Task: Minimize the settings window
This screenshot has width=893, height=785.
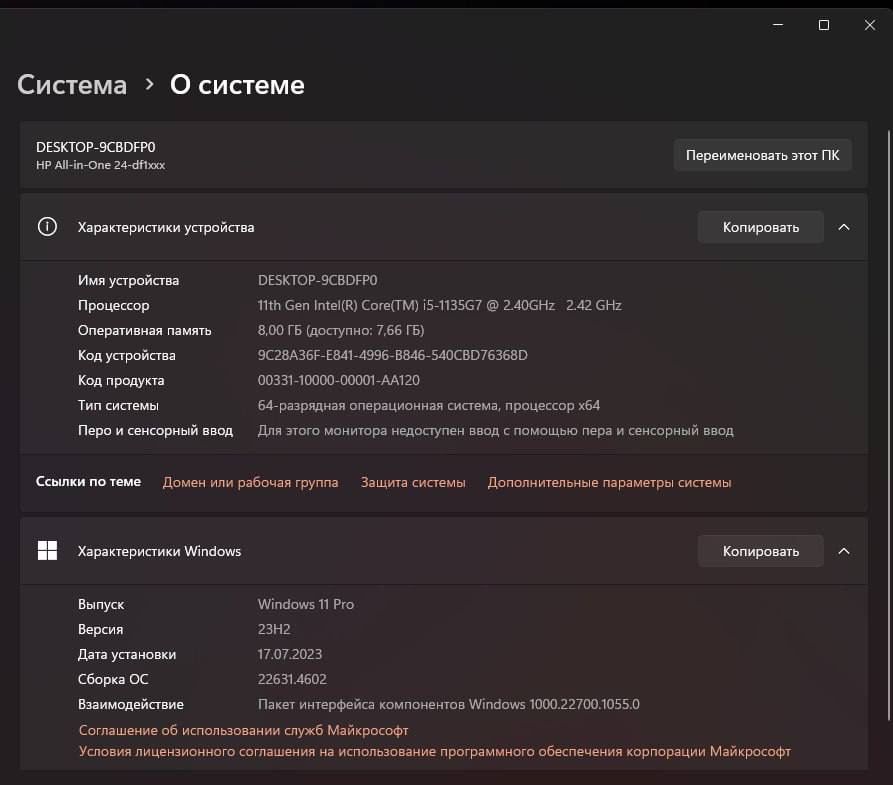Action: [778, 25]
